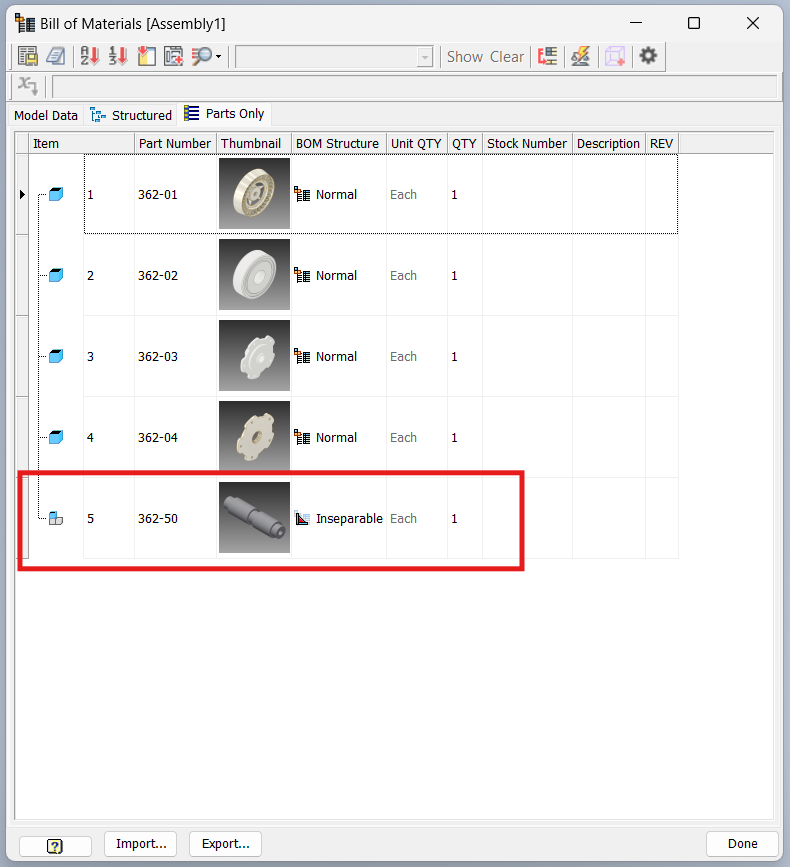Image resolution: width=790 pixels, height=867 pixels.
Task: Click Unit QTY Each cell for 362-01
Action: [417, 195]
